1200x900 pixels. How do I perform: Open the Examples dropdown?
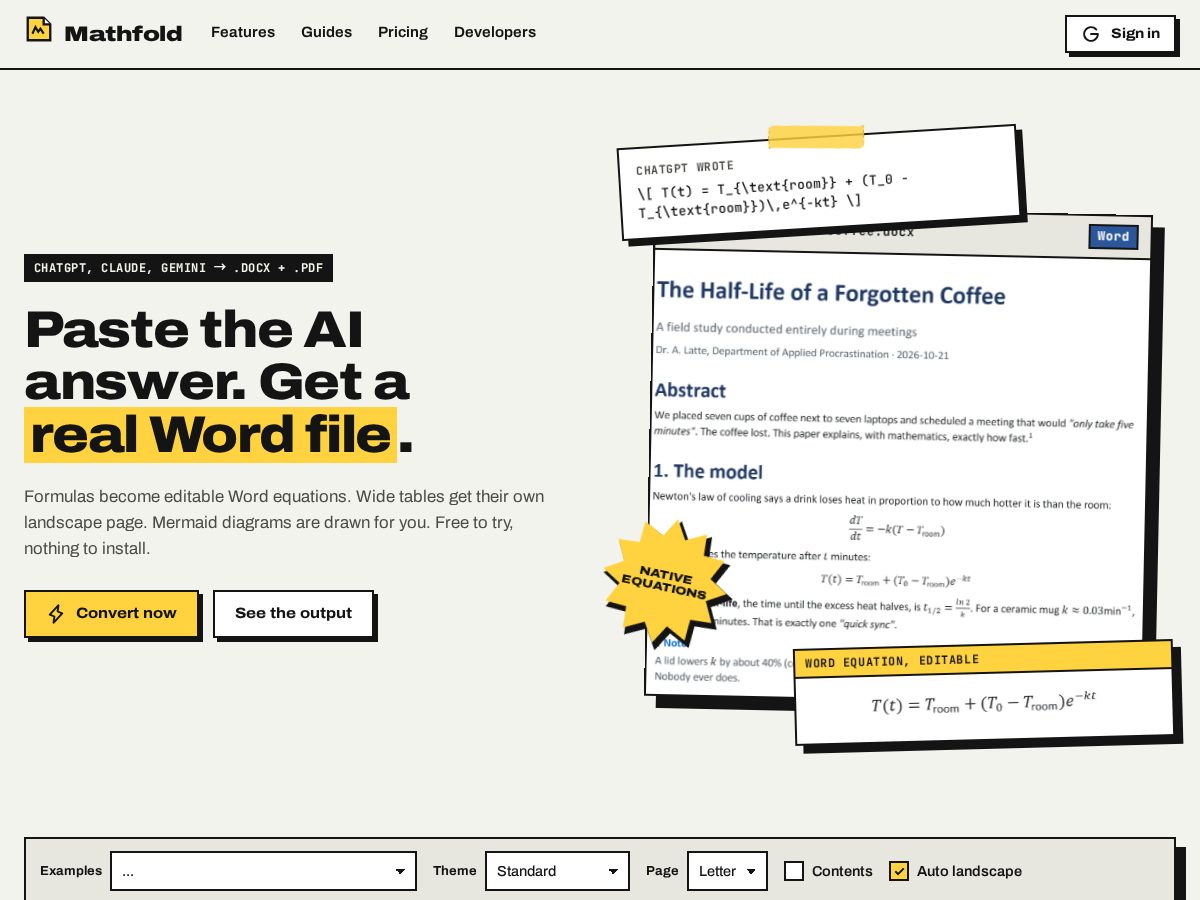[263, 871]
